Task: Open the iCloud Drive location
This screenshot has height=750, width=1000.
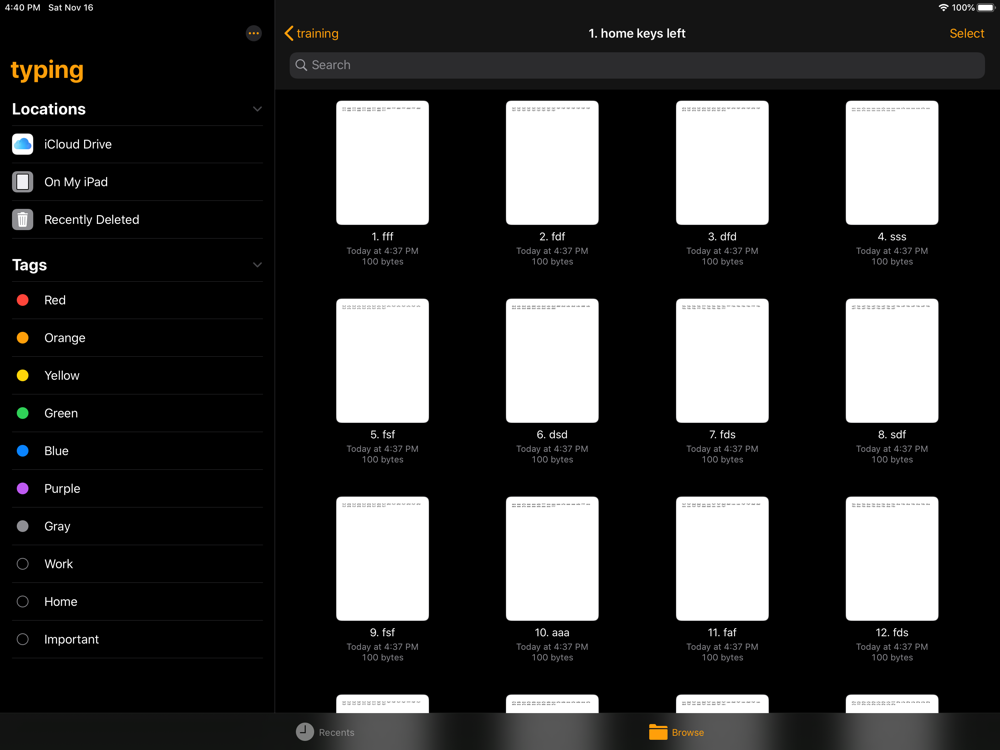Action: pyautogui.click(x=137, y=144)
